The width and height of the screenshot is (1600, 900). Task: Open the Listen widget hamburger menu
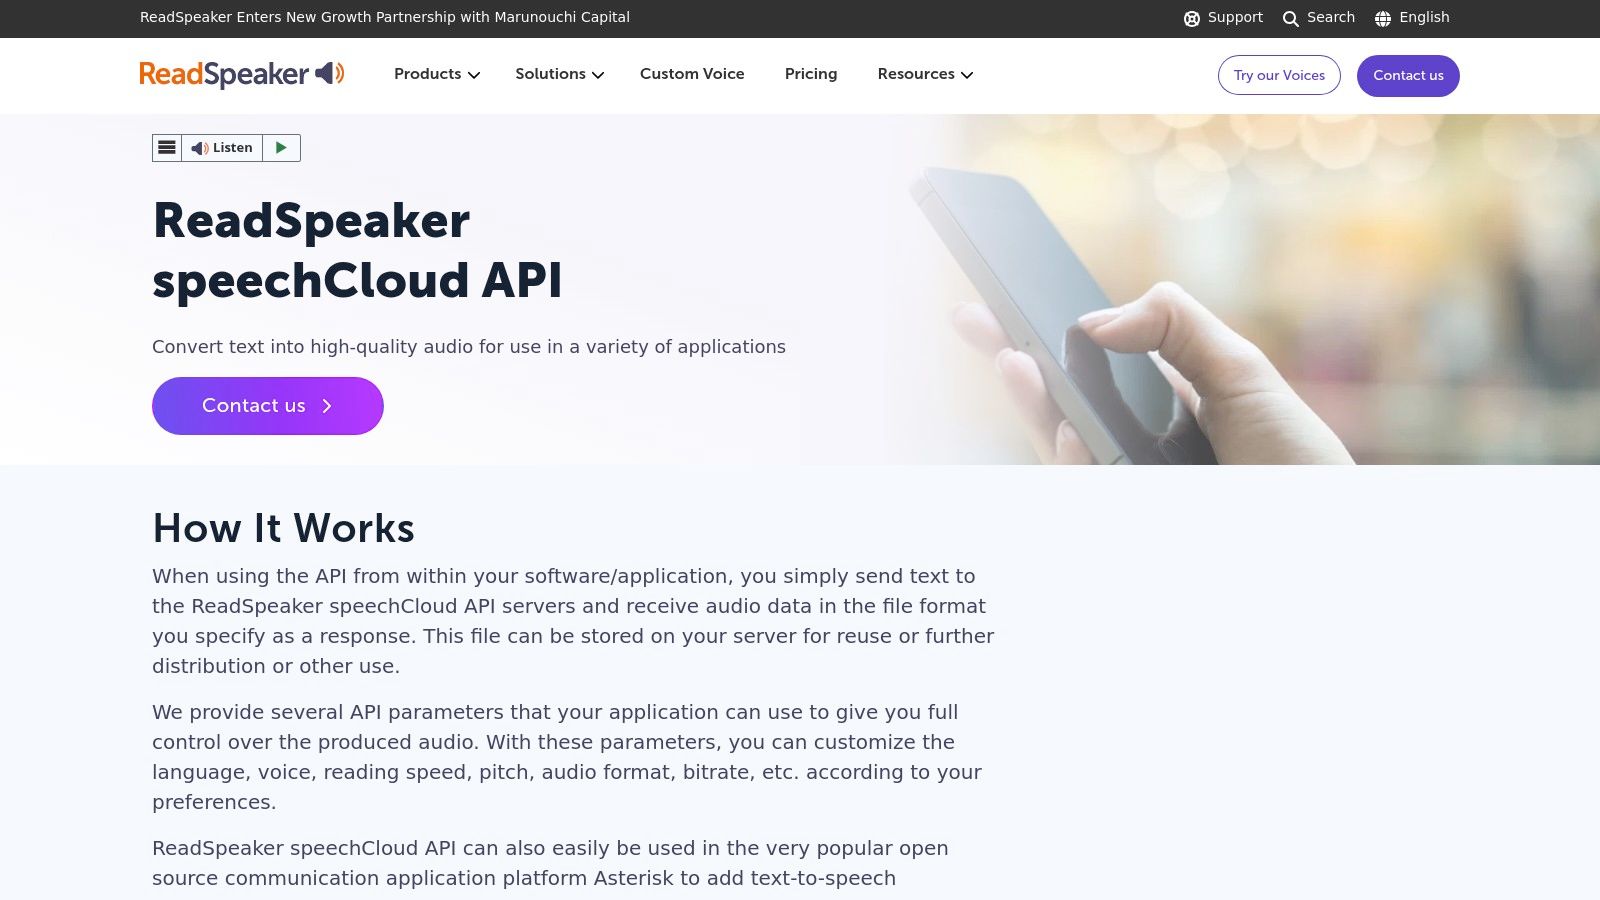click(x=167, y=148)
